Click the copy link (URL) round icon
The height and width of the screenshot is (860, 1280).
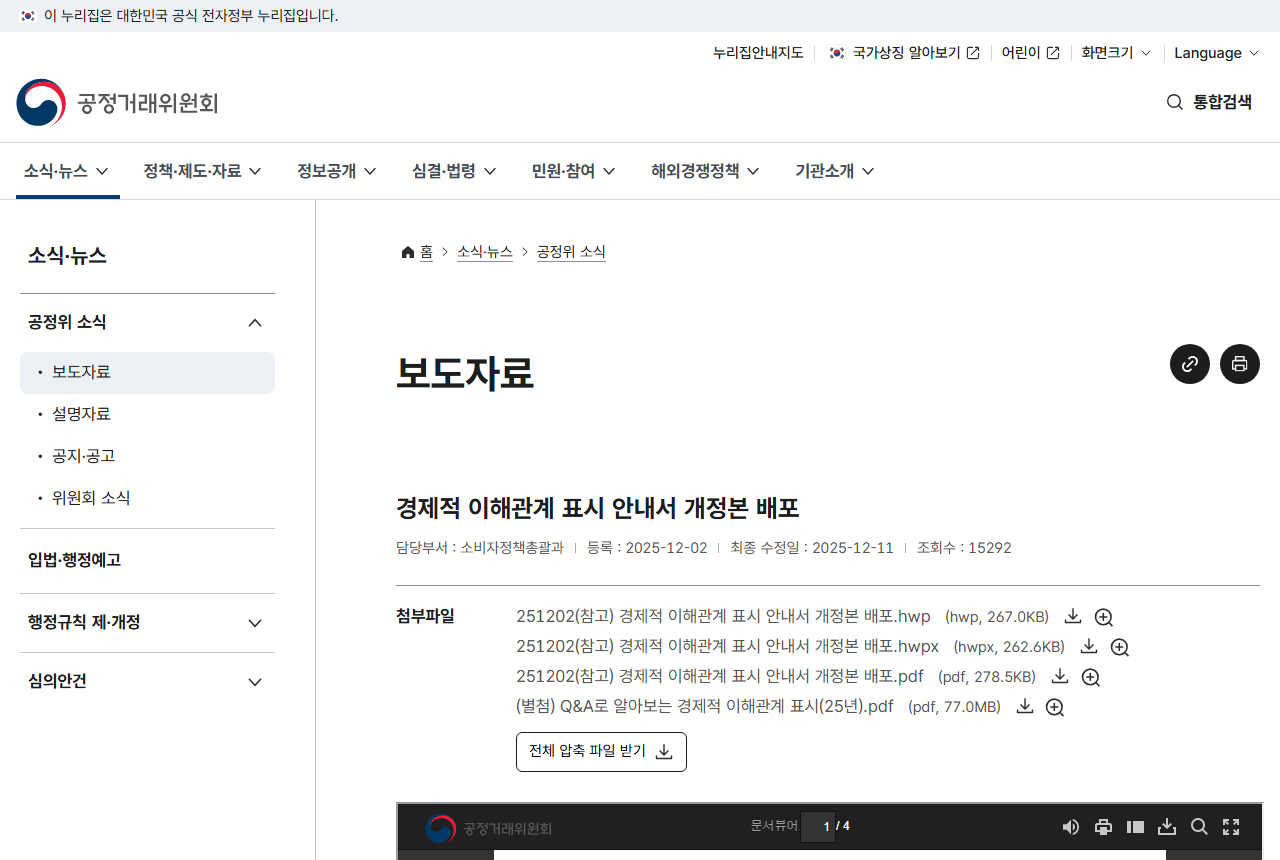coord(1190,364)
